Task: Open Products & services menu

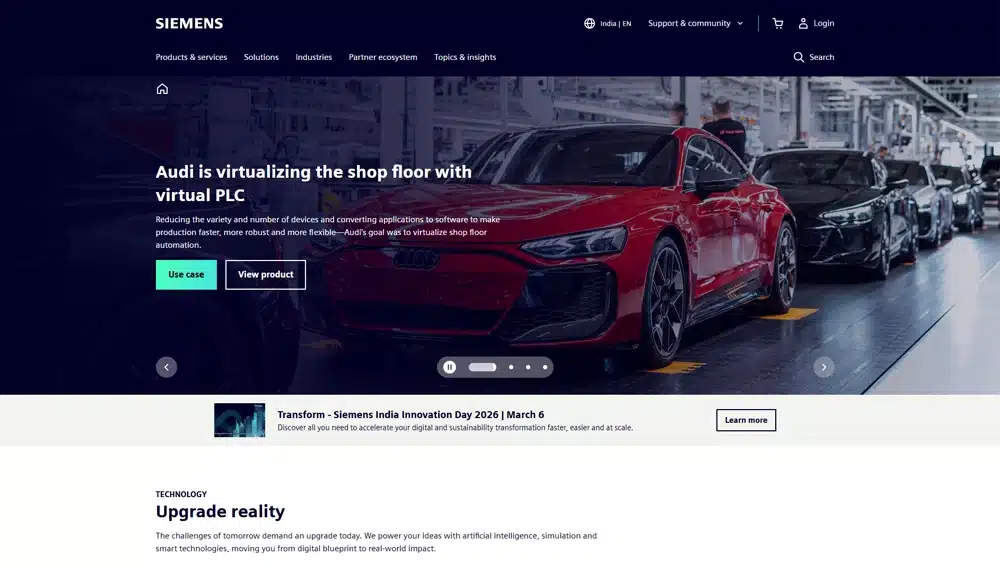Action: coord(191,57)
